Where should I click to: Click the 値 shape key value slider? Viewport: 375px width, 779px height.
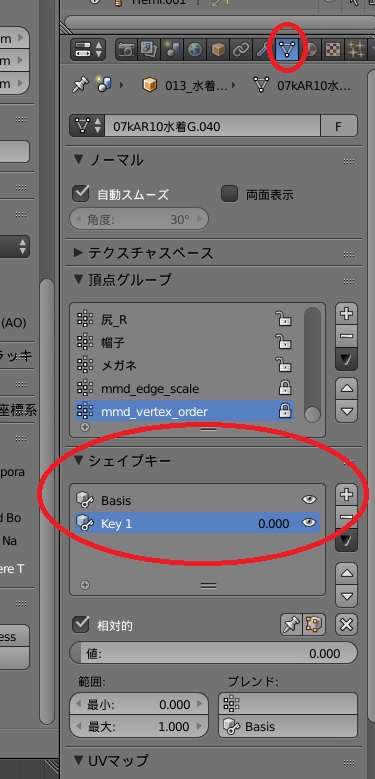click(214, 653)
